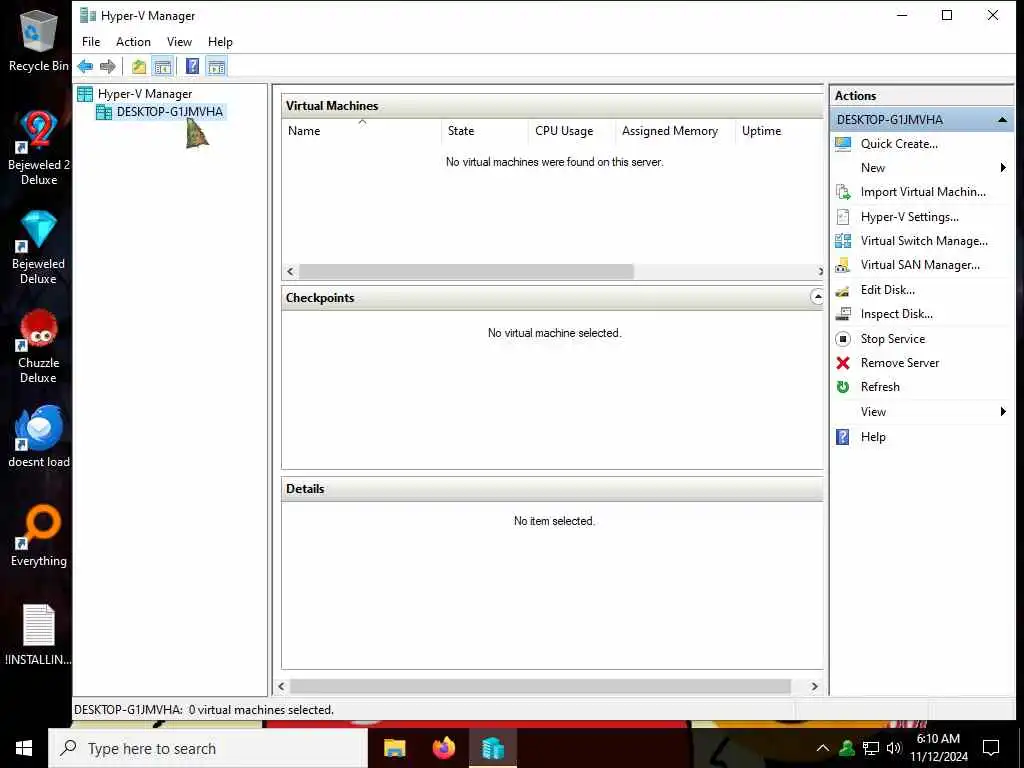
Task: Expand the New submenu in Actions
Action: (921, 168)
